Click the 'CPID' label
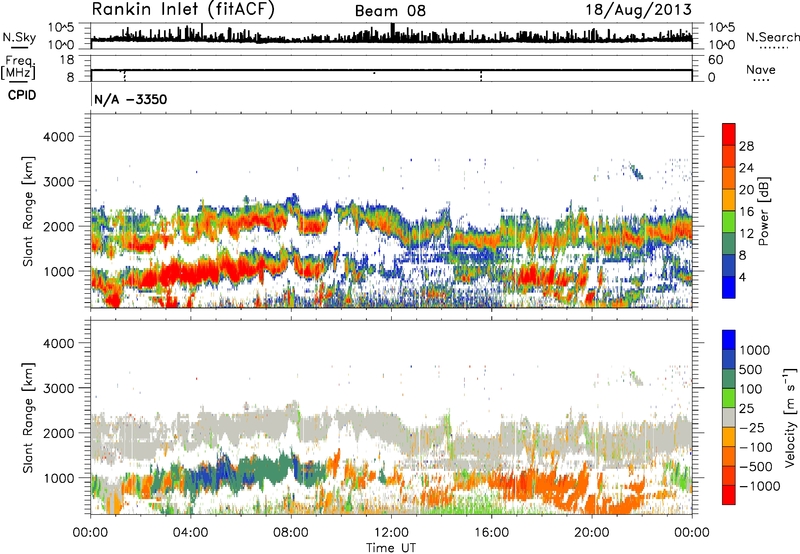800x554 pixels. click(22, 95)
